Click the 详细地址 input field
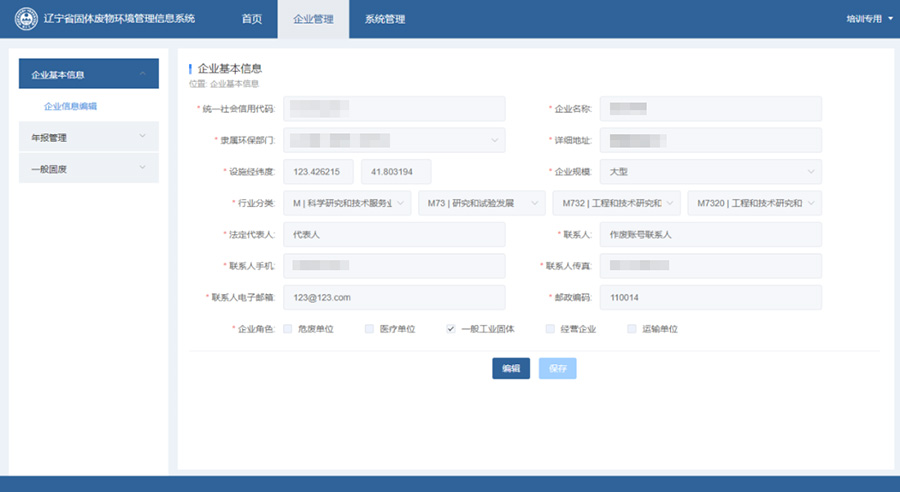The width and height of the screenshot is (900, 492). click(711, 140)
